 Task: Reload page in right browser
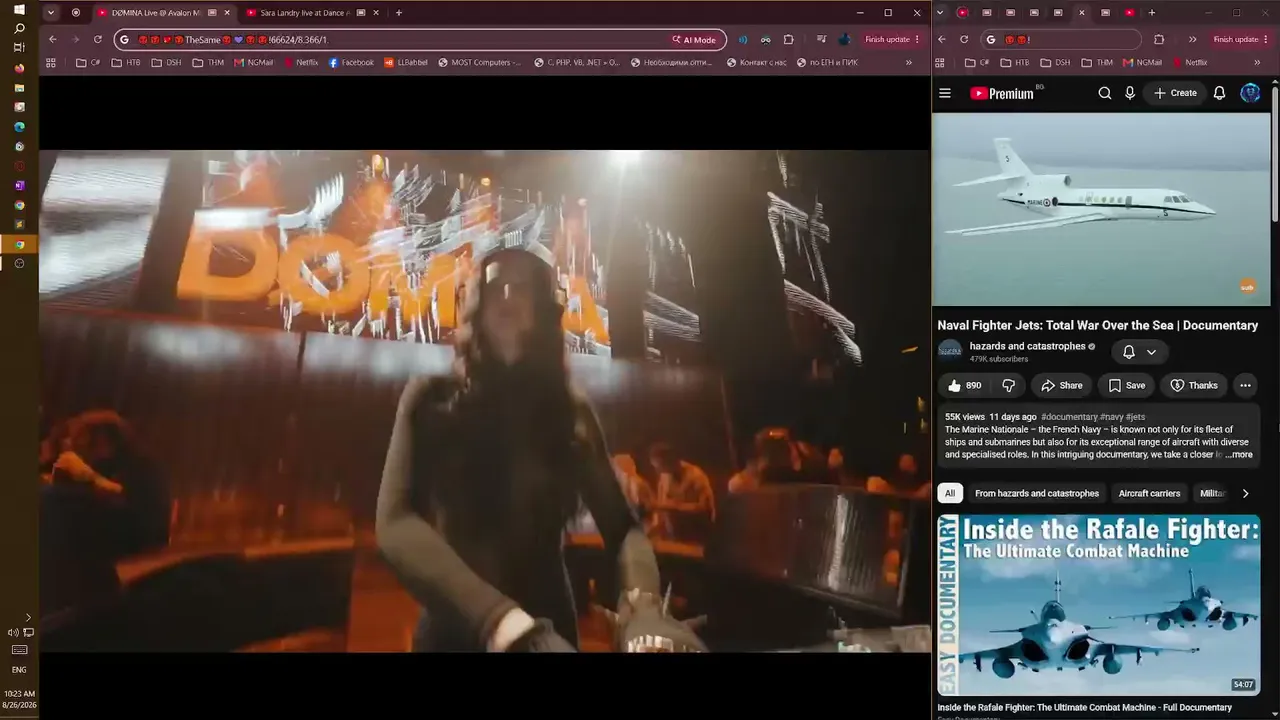964,39
